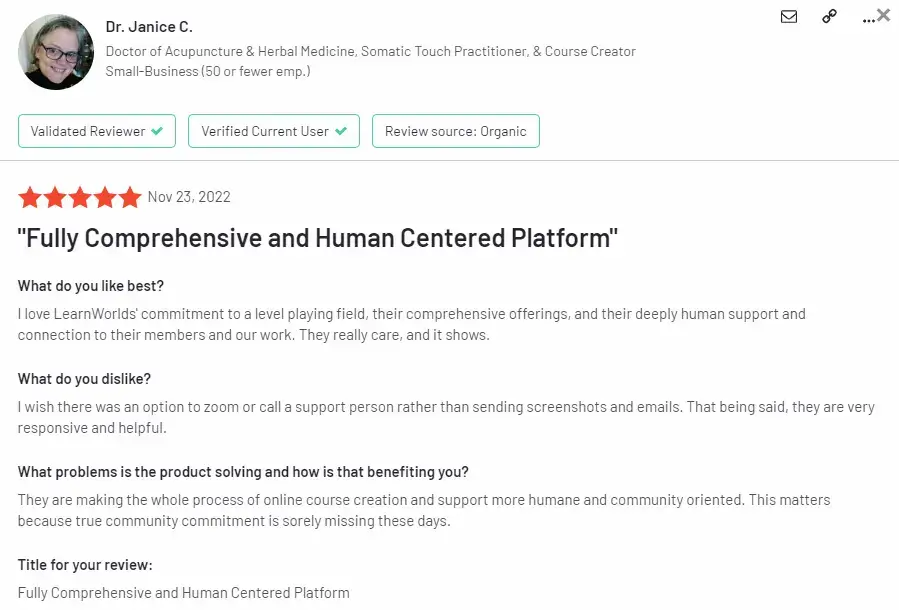Close the review popup with X
This screenshot has height=610, width=899.
pos(884,15)
